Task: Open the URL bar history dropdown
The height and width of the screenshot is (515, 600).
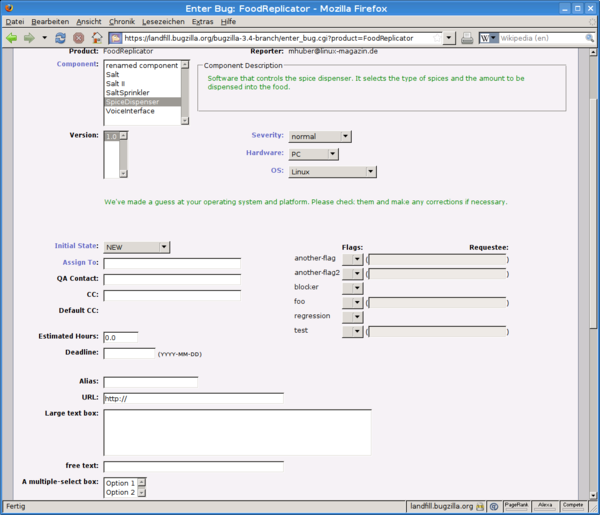Action: 449,38
